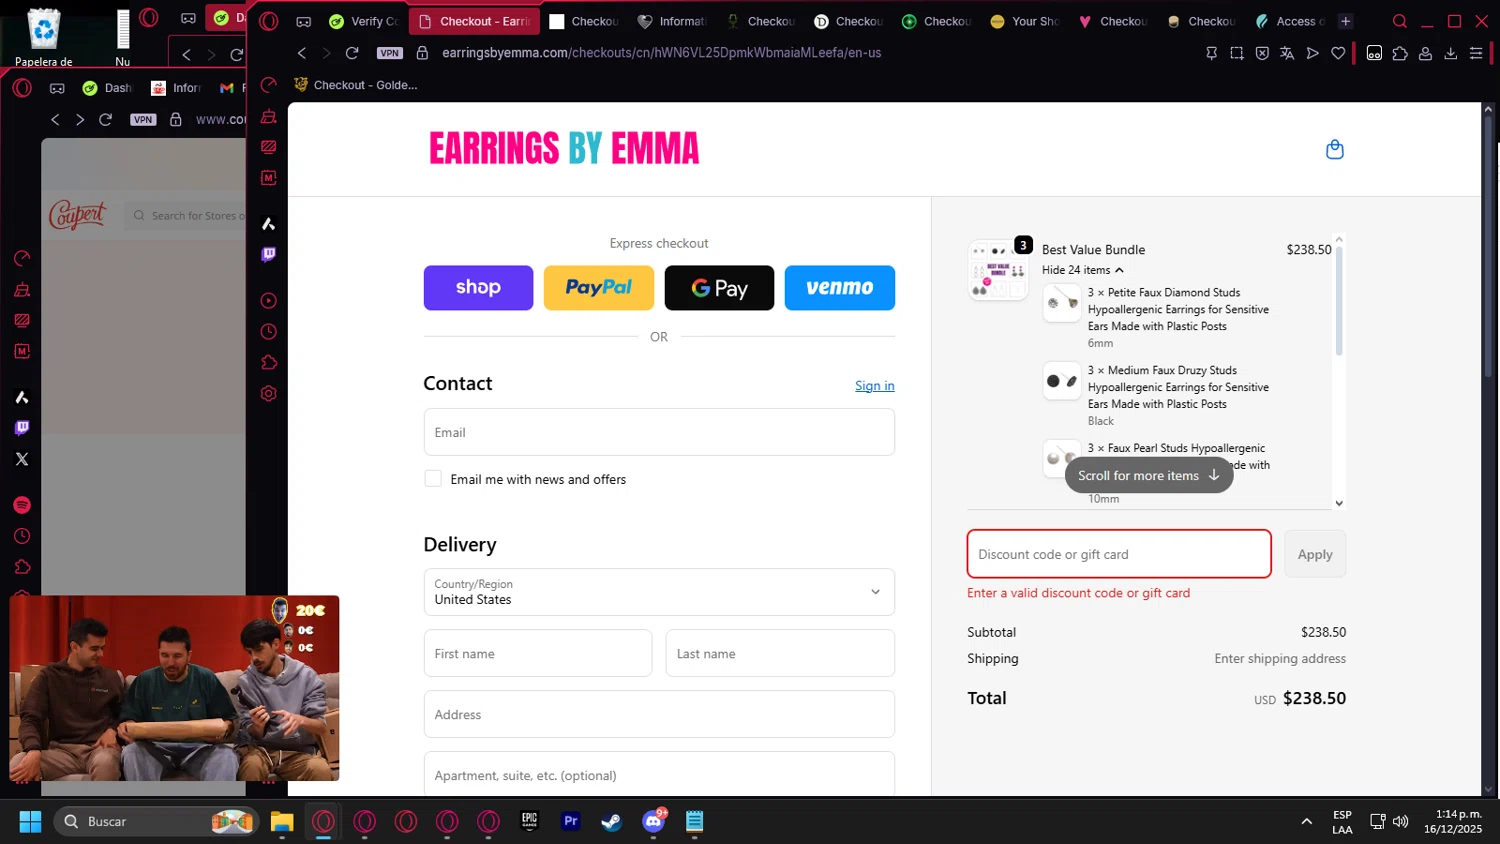Open the Player in front window sidebar

pos(268,301)
